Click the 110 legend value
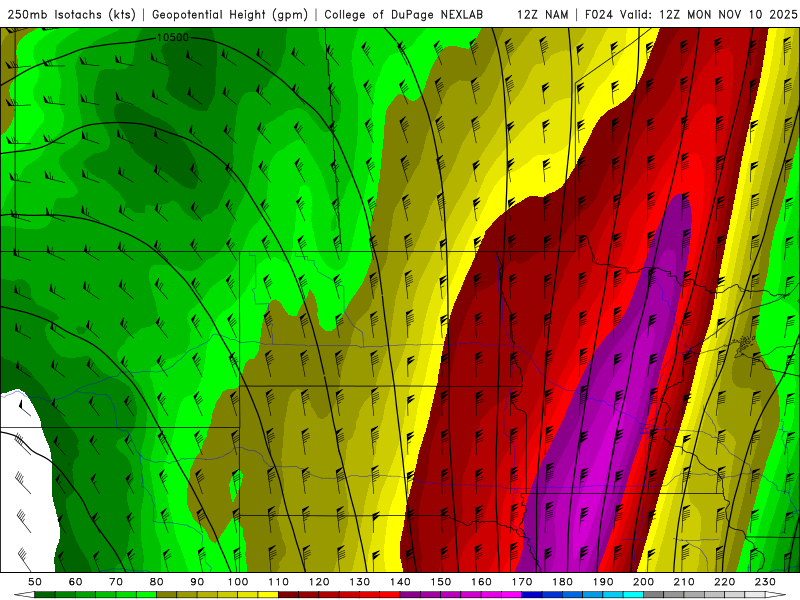The width and height of the screenshot is (800, 600). 279,582
